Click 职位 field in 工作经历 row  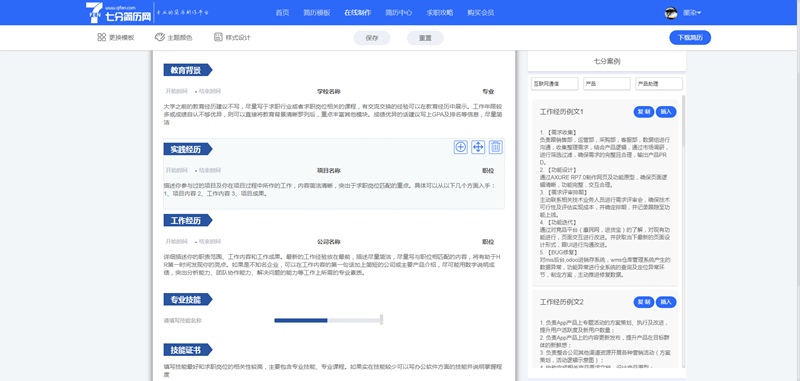click(x=488, y=242)
